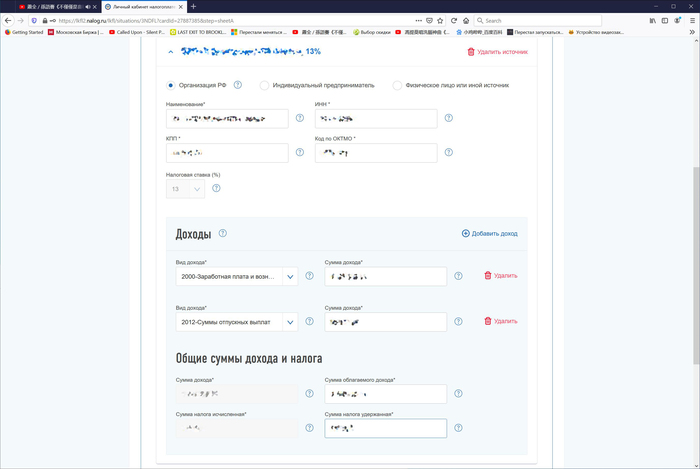Click the ИНН input field
The height and width of the screenshot is (469, 700).
(x=376, y=119)
